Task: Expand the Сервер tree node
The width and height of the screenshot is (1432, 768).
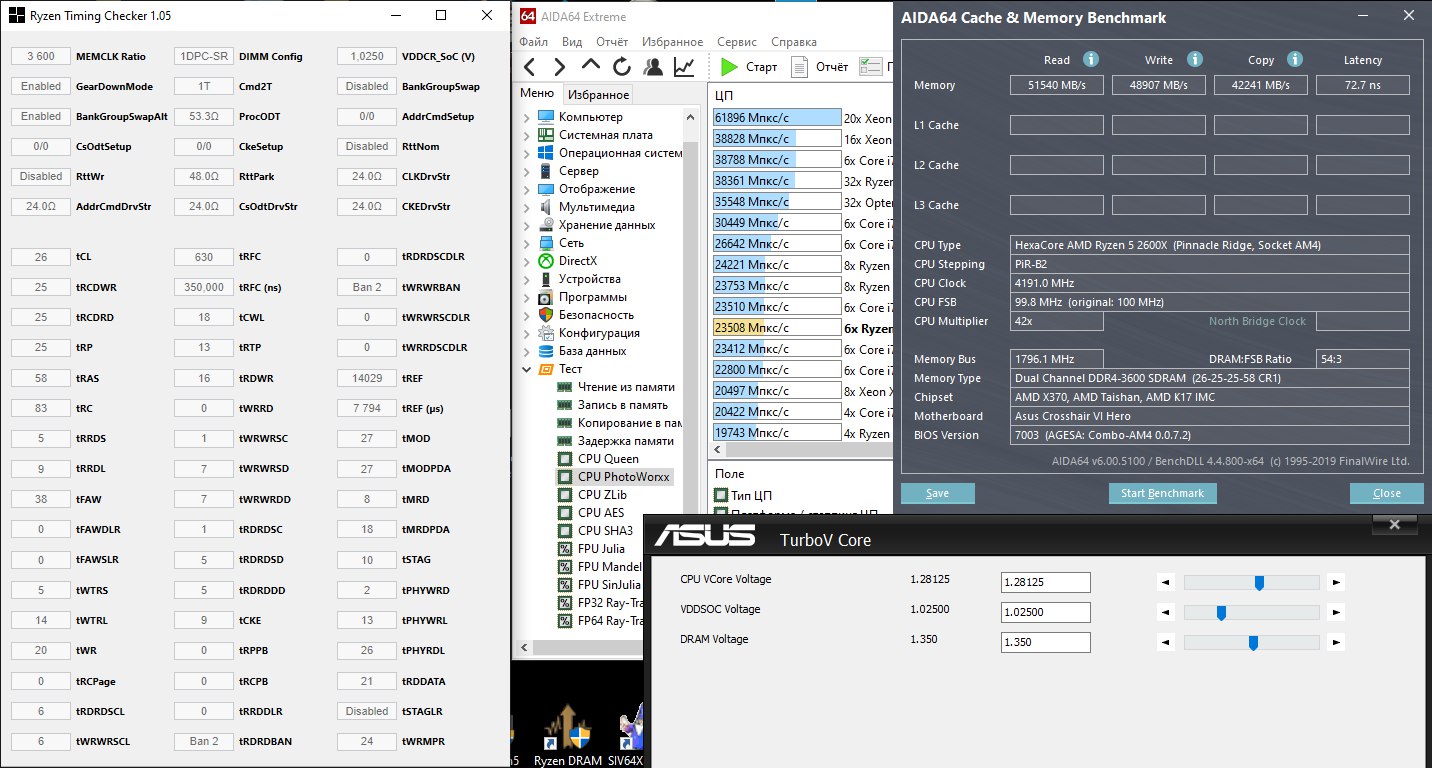Action: click(x=527, y=172)
